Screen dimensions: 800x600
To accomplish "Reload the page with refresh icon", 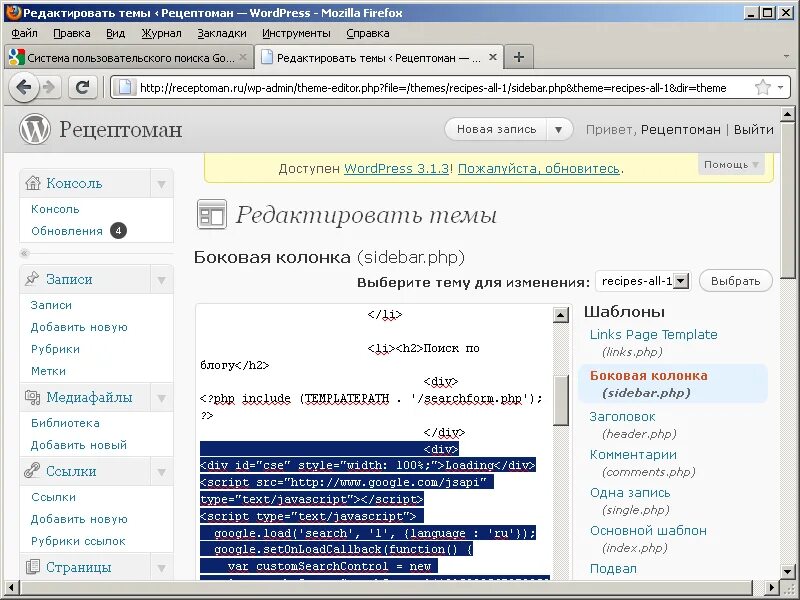I will [x=82, y=87].
